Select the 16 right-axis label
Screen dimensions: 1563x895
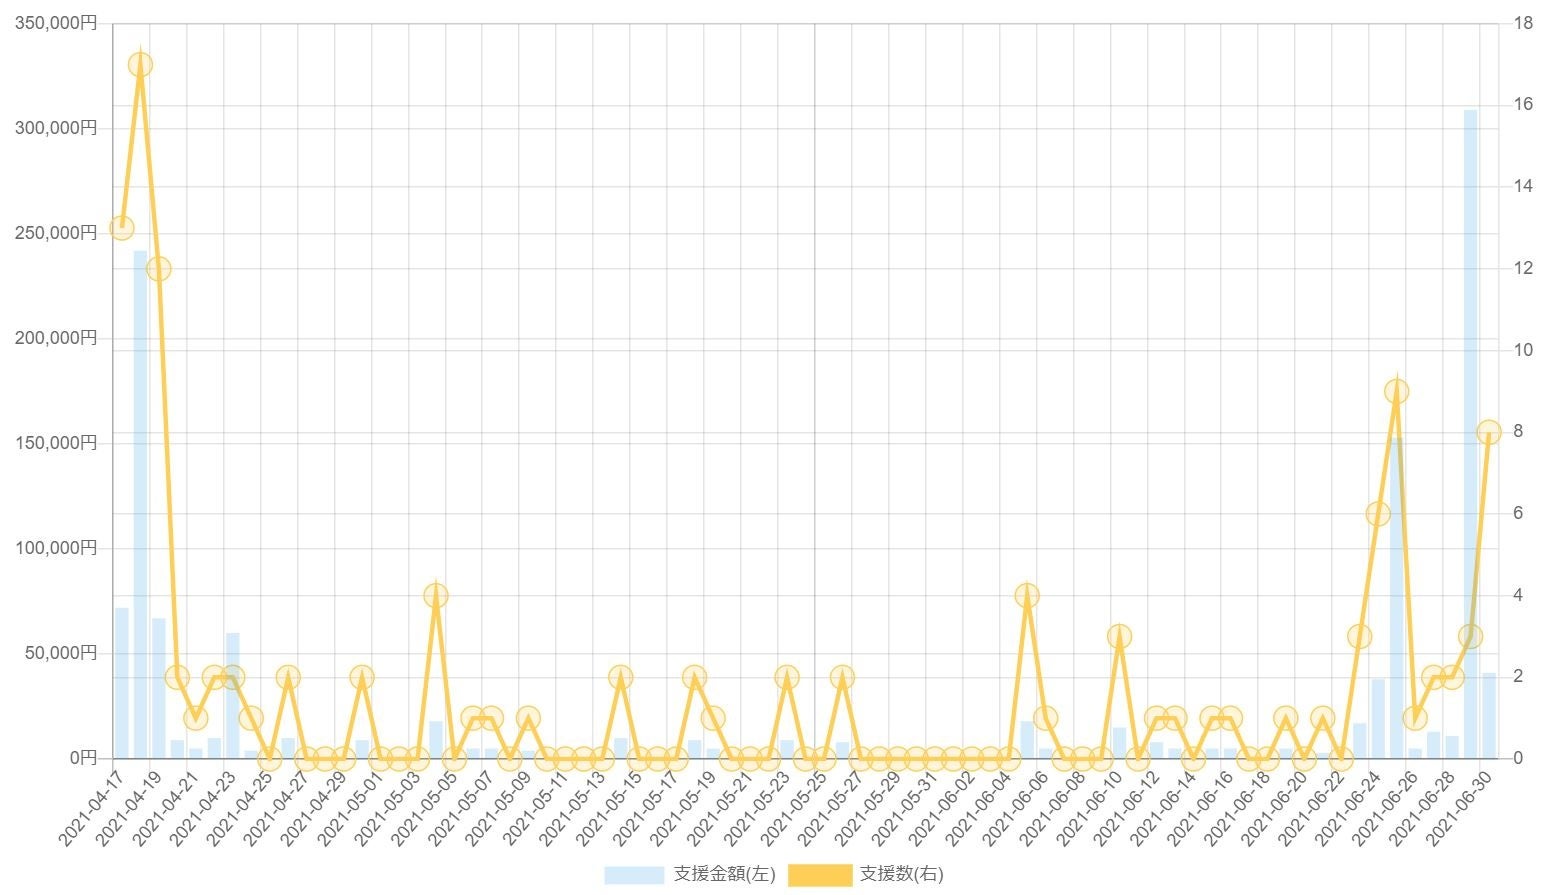[x=1523, y=105]
